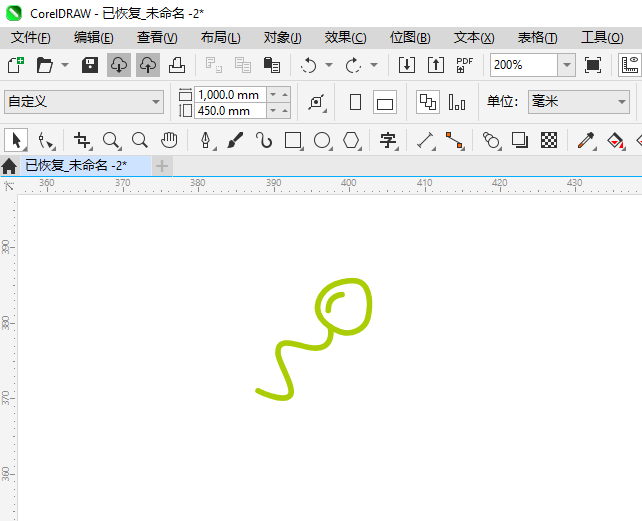Image resolution: width=642 pixels, height=521 pixels.
Task: Click the Publish to PDF icon
Action: click(464, 65)
